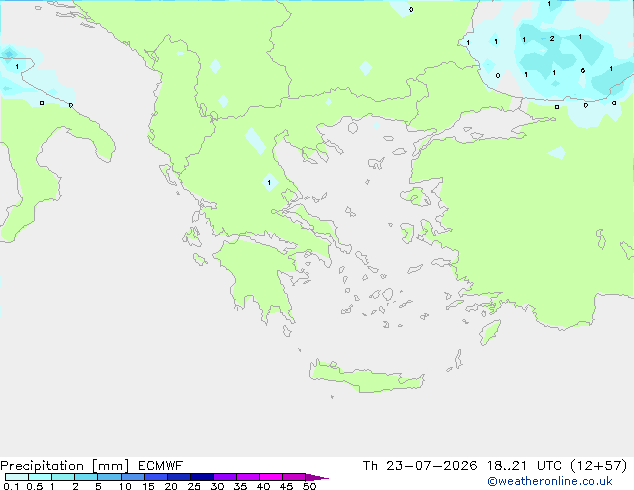Select the 2–5 mm legend color swatch
Image resolution: width=634 pixels, height=490 pixels.
point(86,477)
